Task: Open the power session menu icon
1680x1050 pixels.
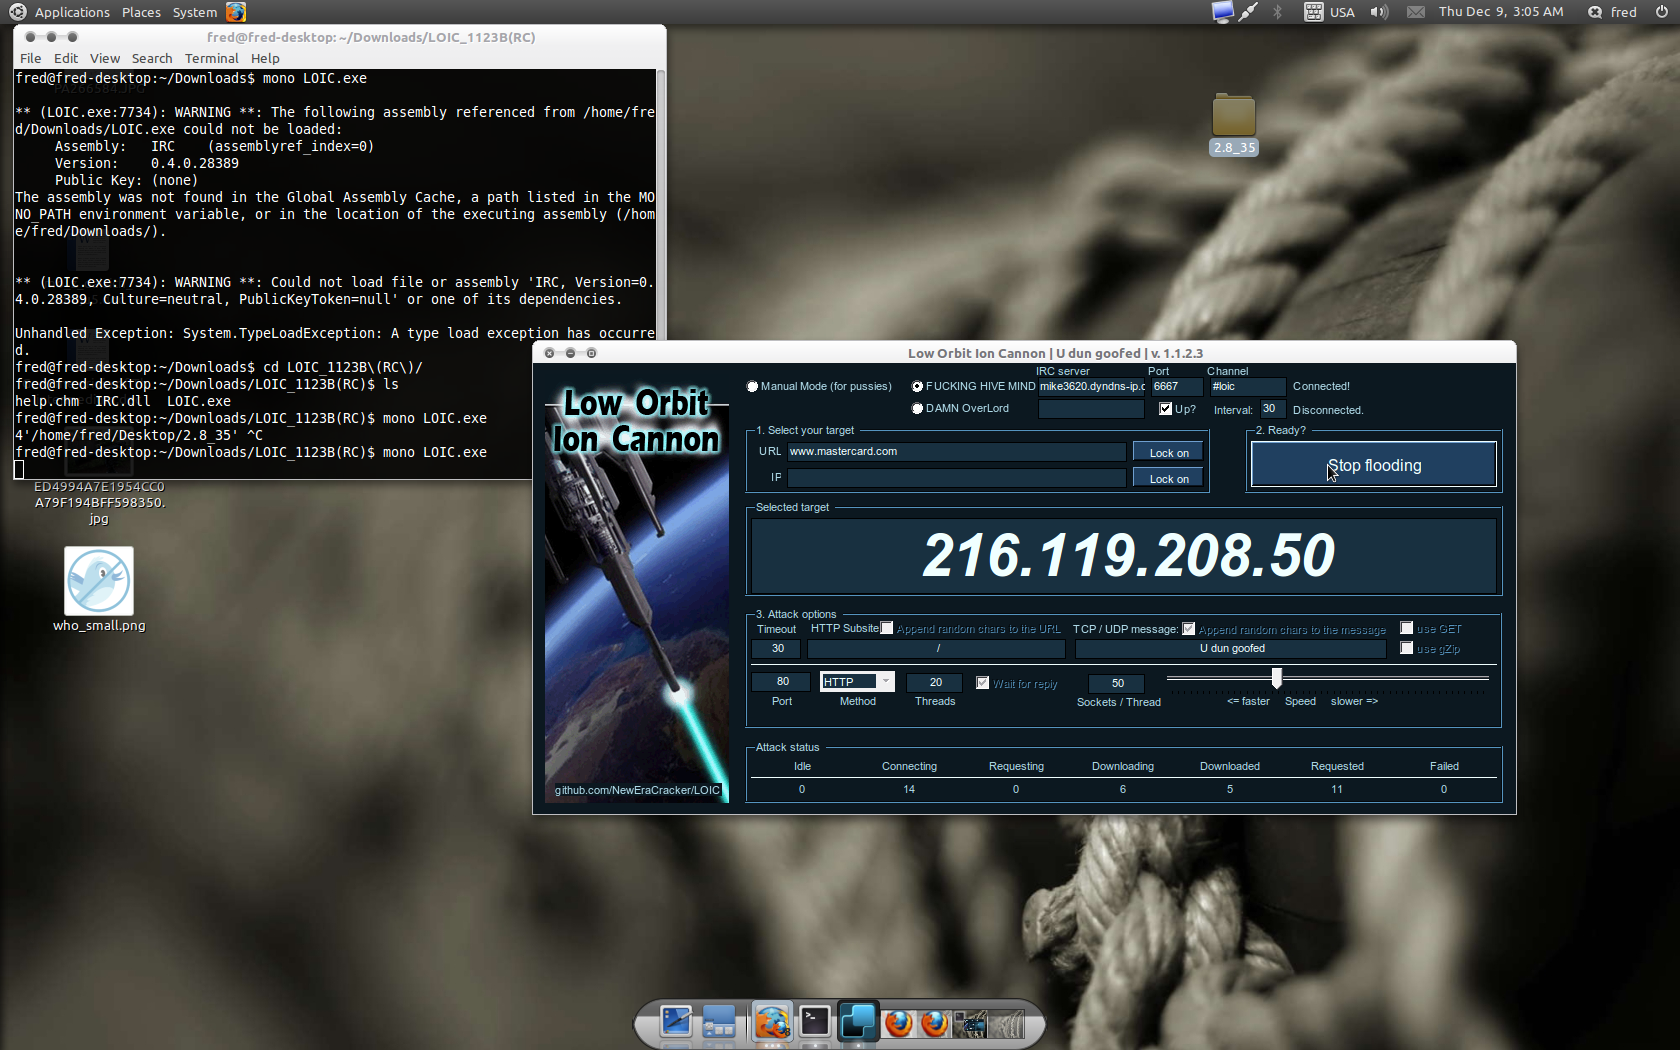Action: coord(1662,12)
